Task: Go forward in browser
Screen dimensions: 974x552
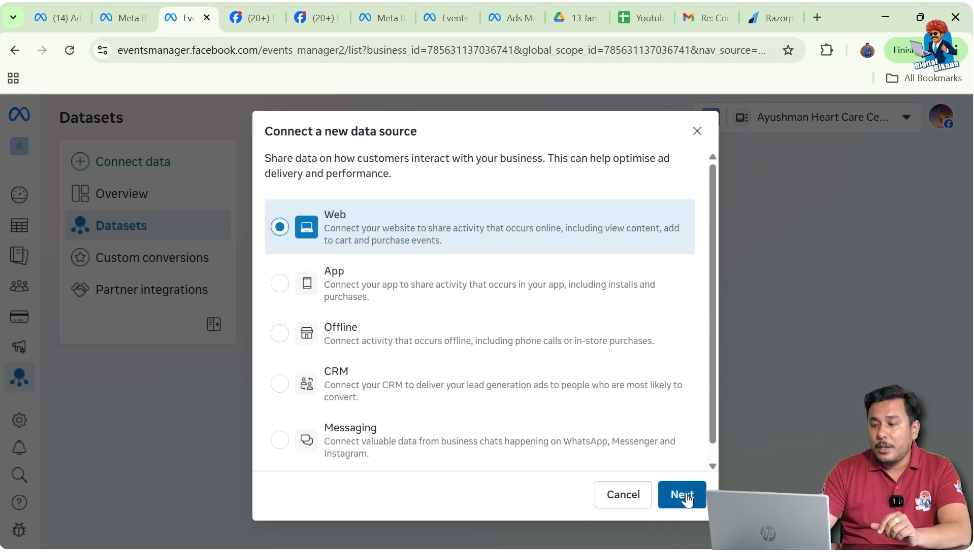Action: coord(42,50)
